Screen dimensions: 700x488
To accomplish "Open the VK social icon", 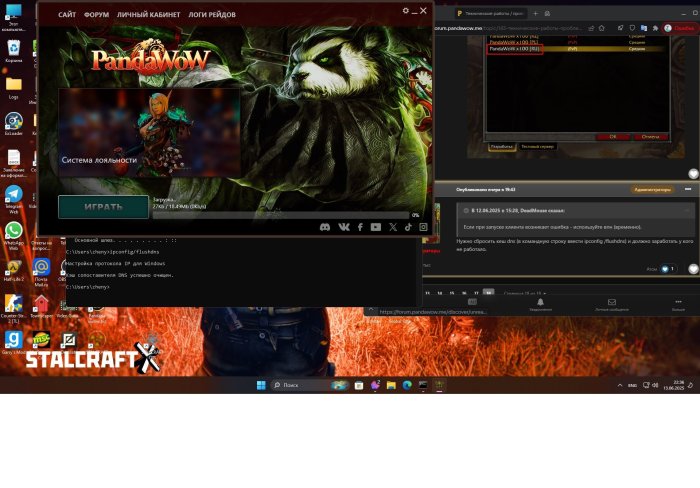I will pos(342,227).
